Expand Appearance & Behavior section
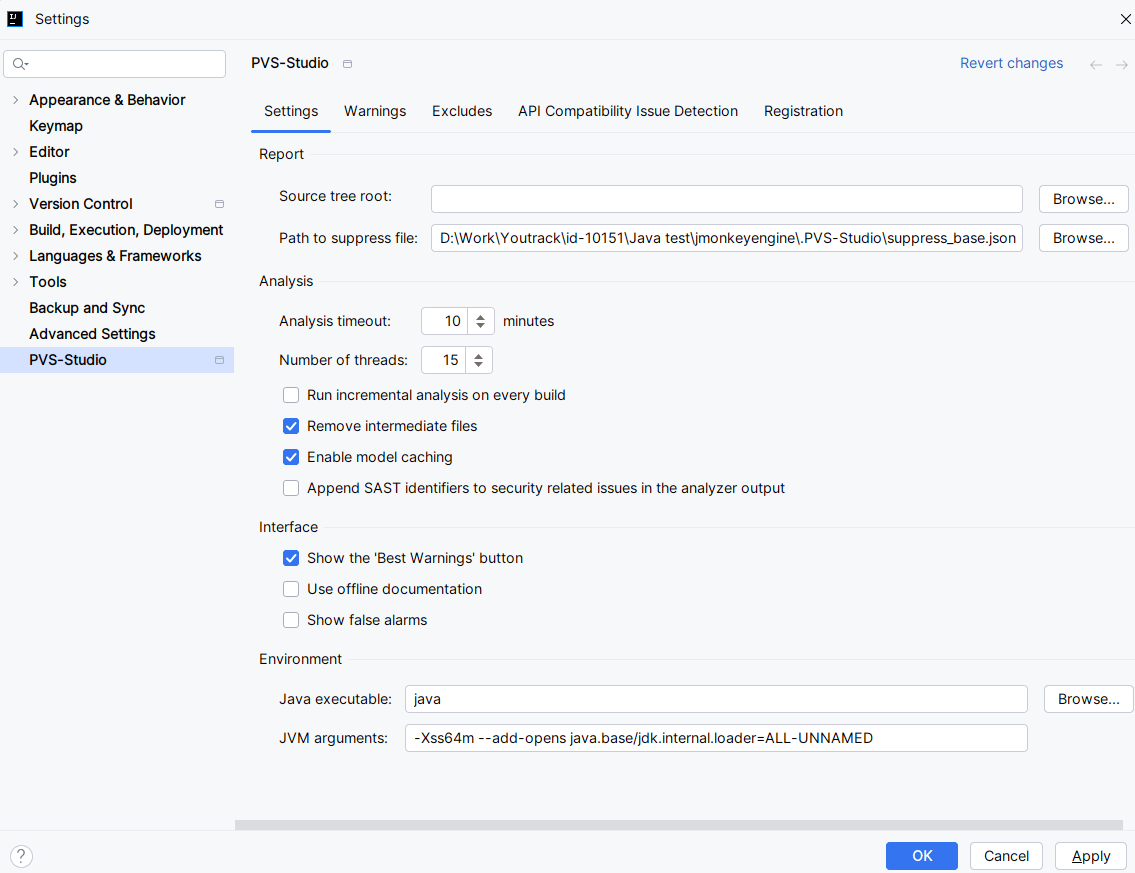Image resolution: width=1135 pixels, height=873 pixels. [x=15, y=100]
